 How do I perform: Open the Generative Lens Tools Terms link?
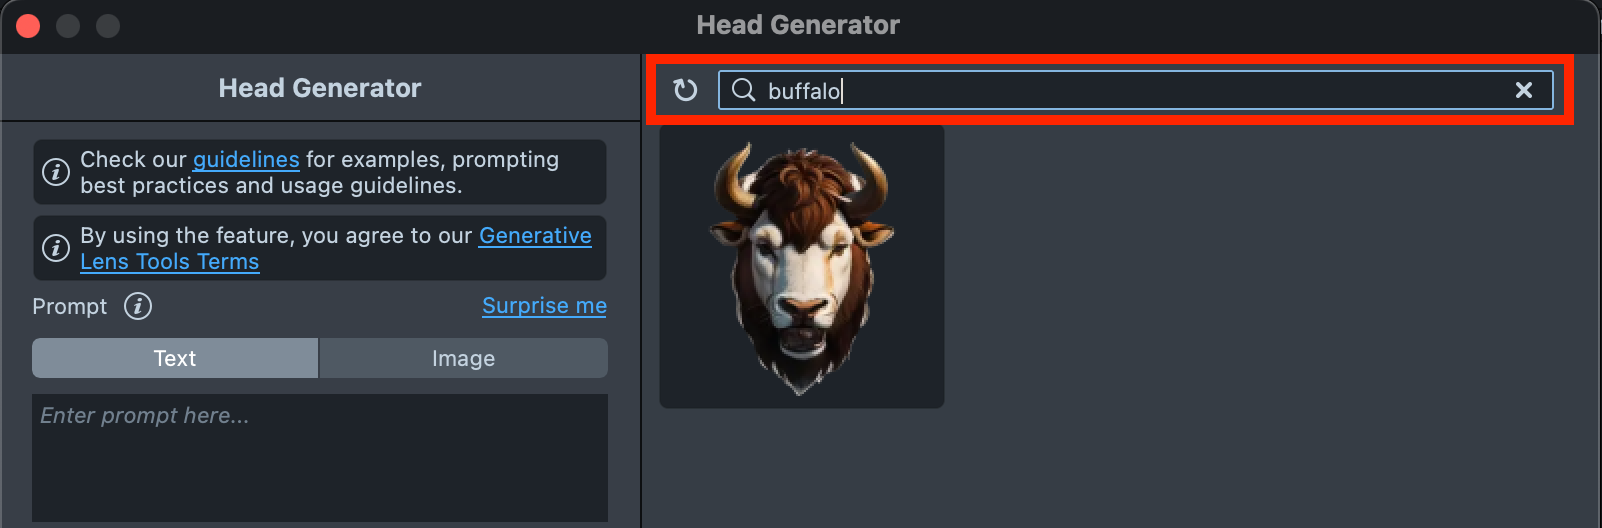click(x=336, y=248)
